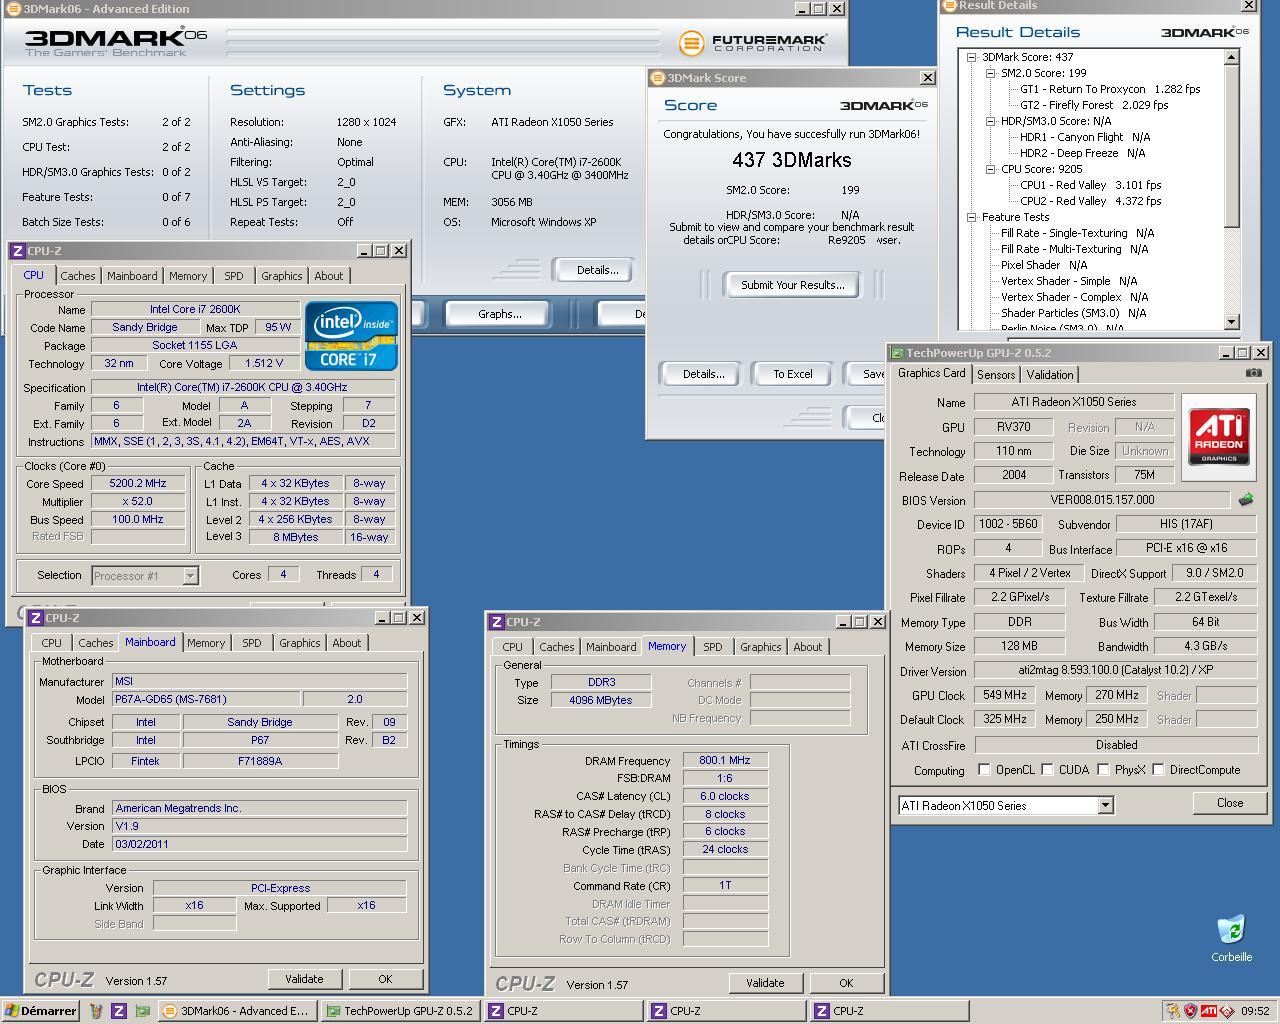Switch to the Validation tab in GPU-Z

pos(1049,375)
